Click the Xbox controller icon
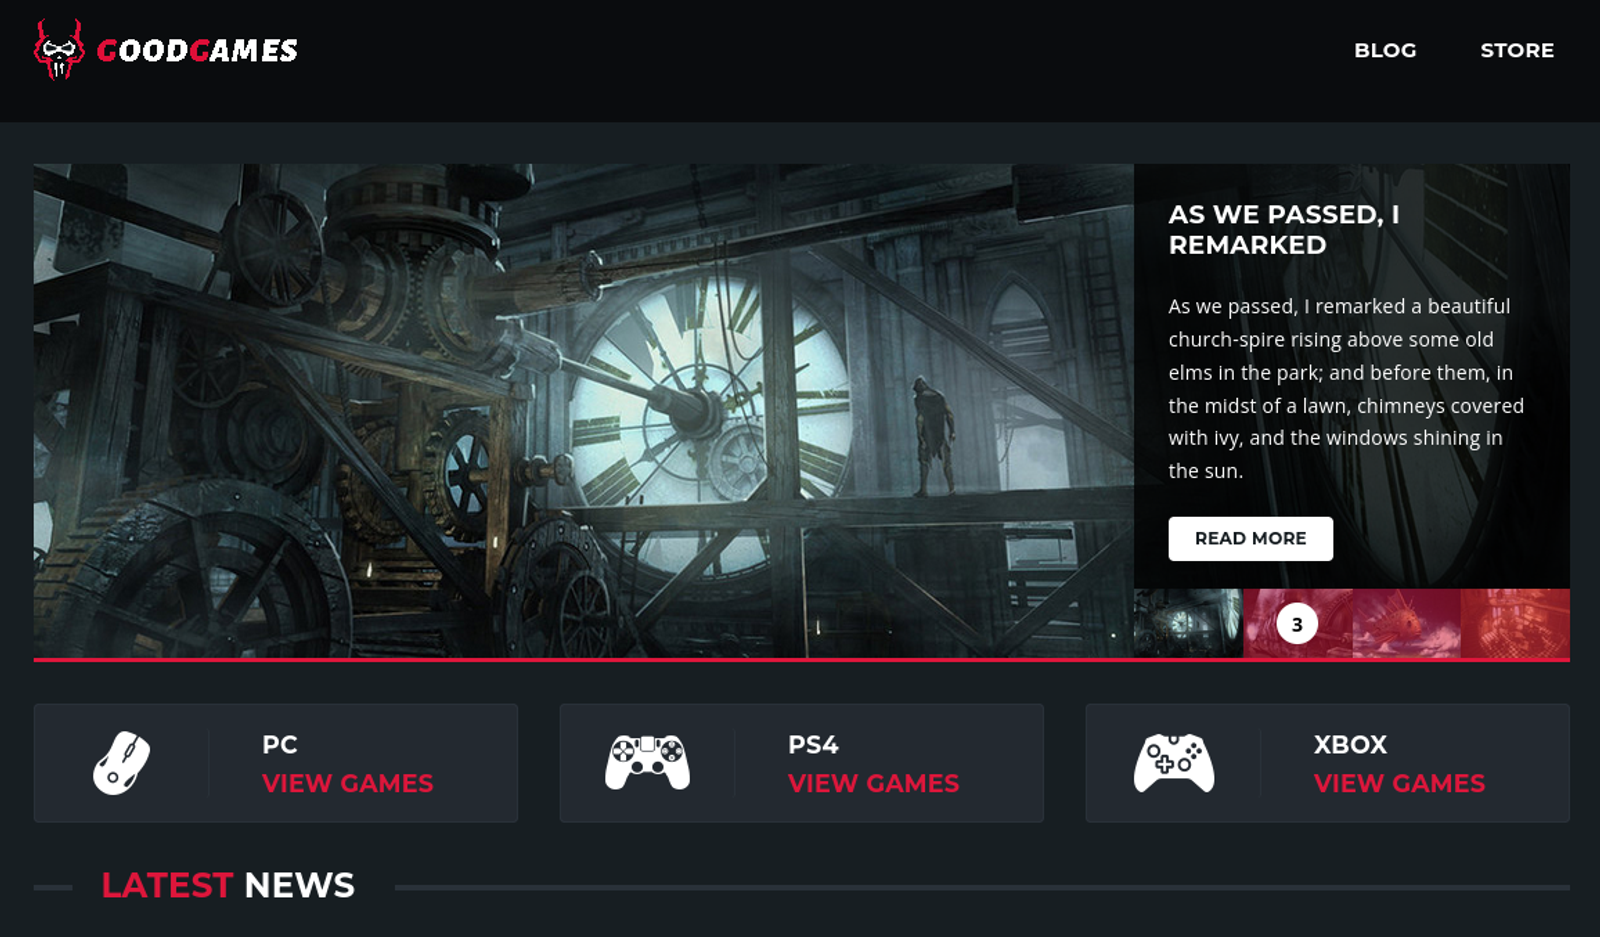 pyautogui.click(x=1173, y=763)
